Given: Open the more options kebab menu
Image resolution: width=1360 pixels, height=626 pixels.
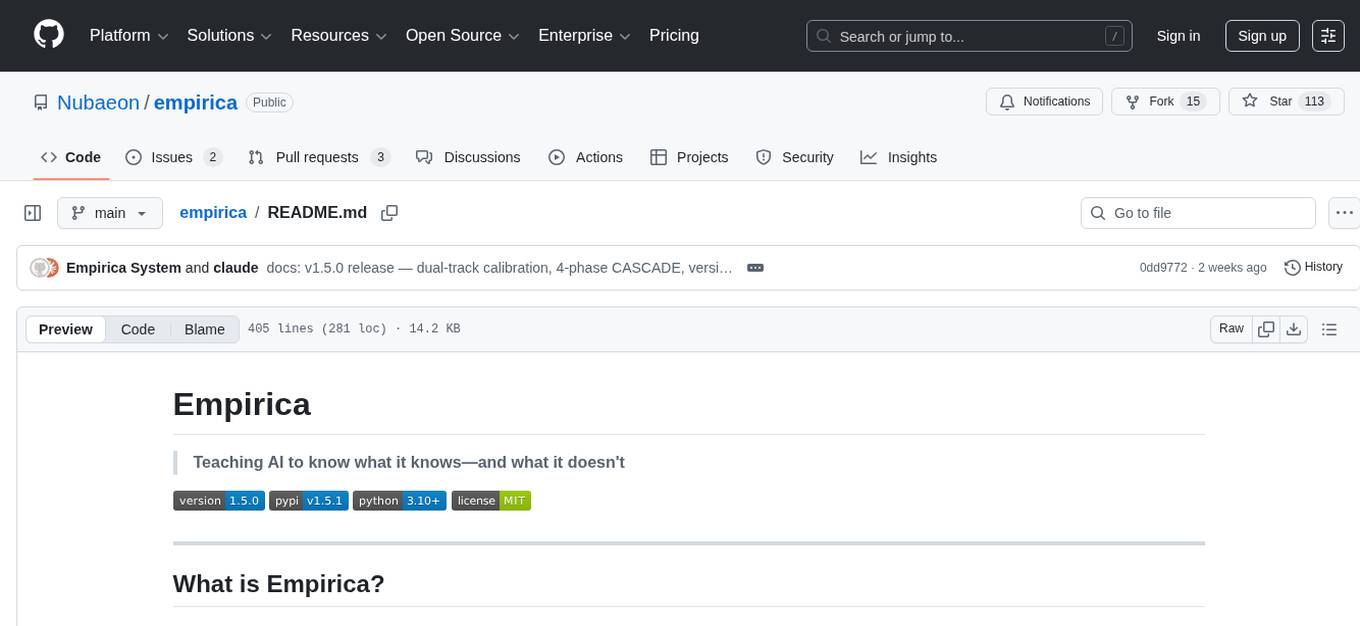Looking at the screenshot, I should [x=1344, y=212].
